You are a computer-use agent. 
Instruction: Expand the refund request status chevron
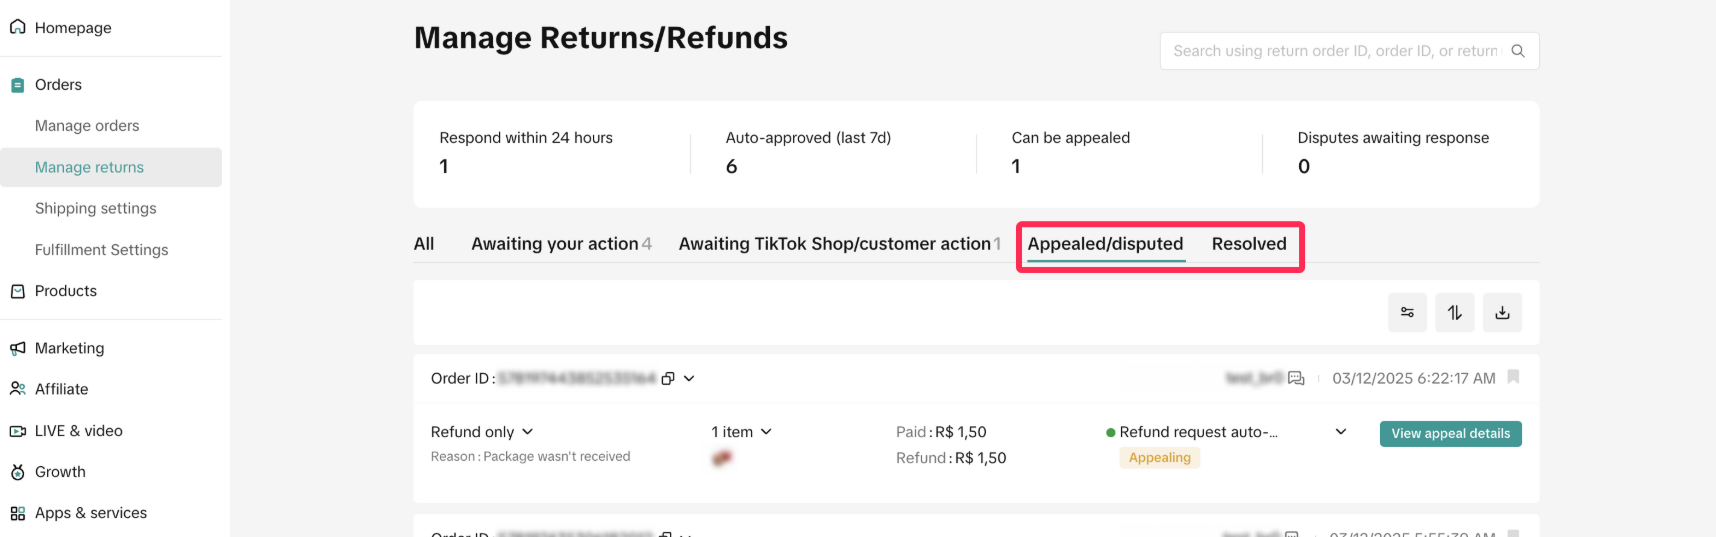point(1341,432)
